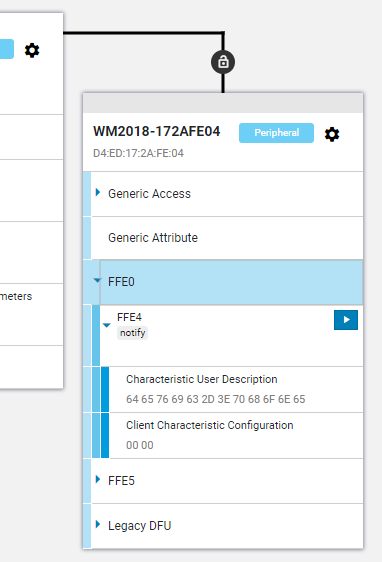The image size is (382, 562).
Task: Expand the FFE5 service
Action: 98,480
